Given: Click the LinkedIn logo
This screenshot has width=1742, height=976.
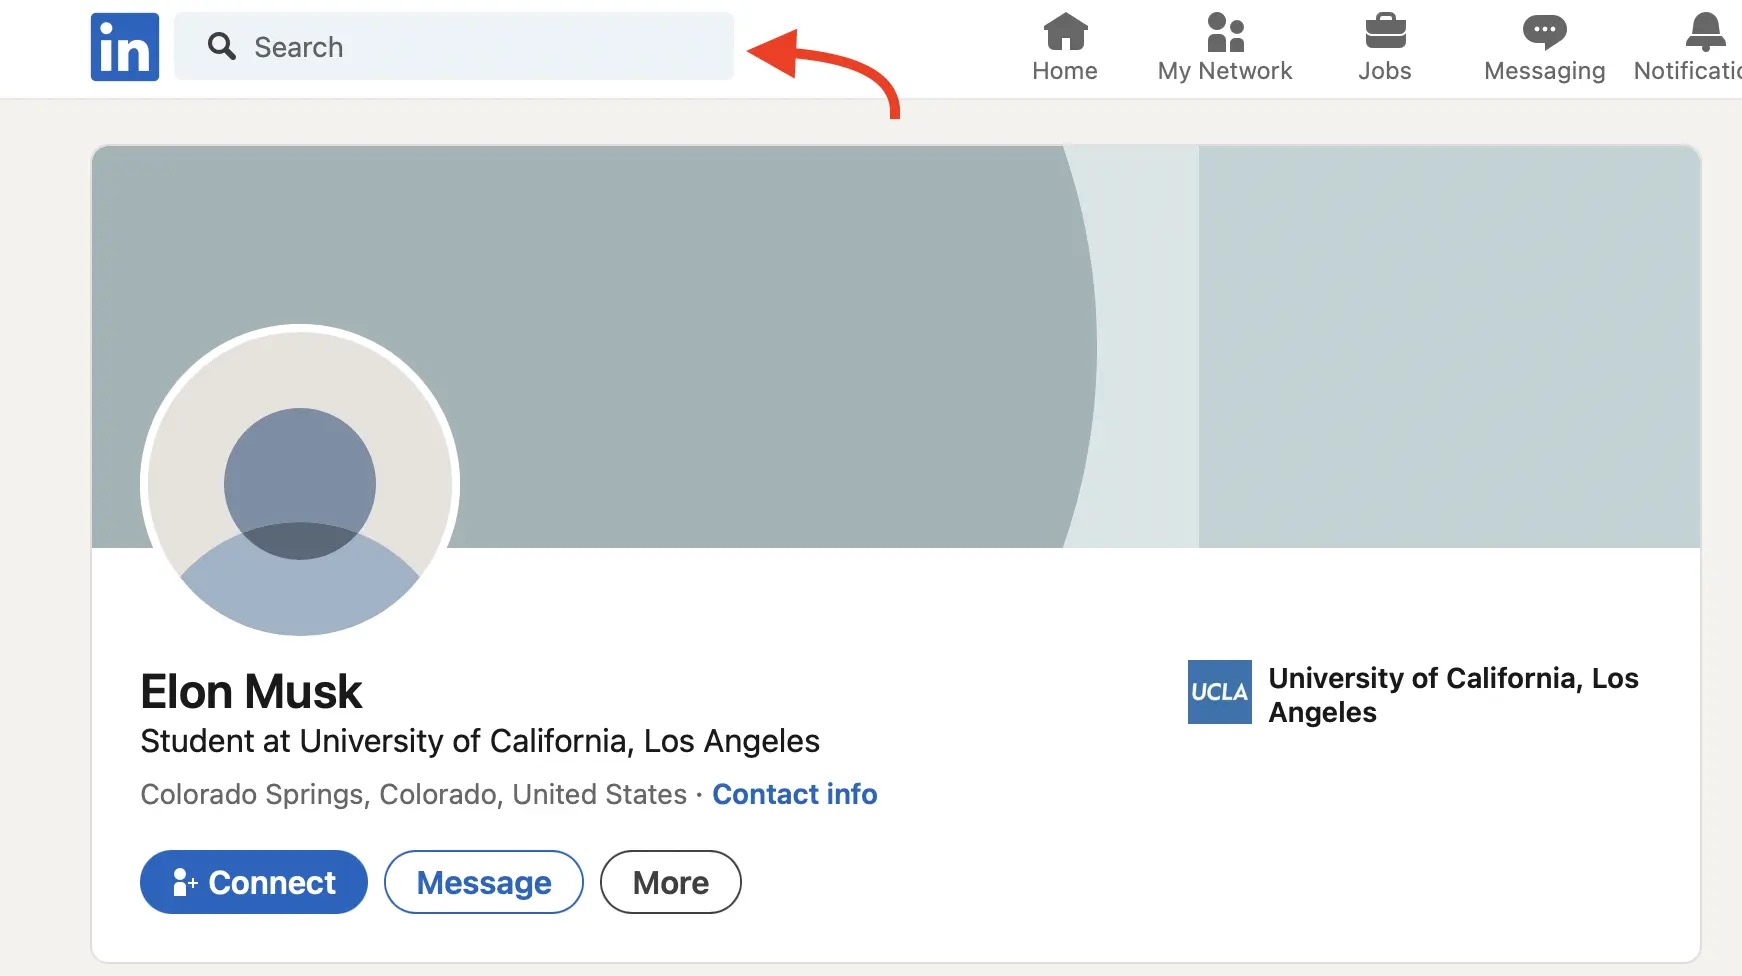Looking at the screenshot, I should point(124,46).
